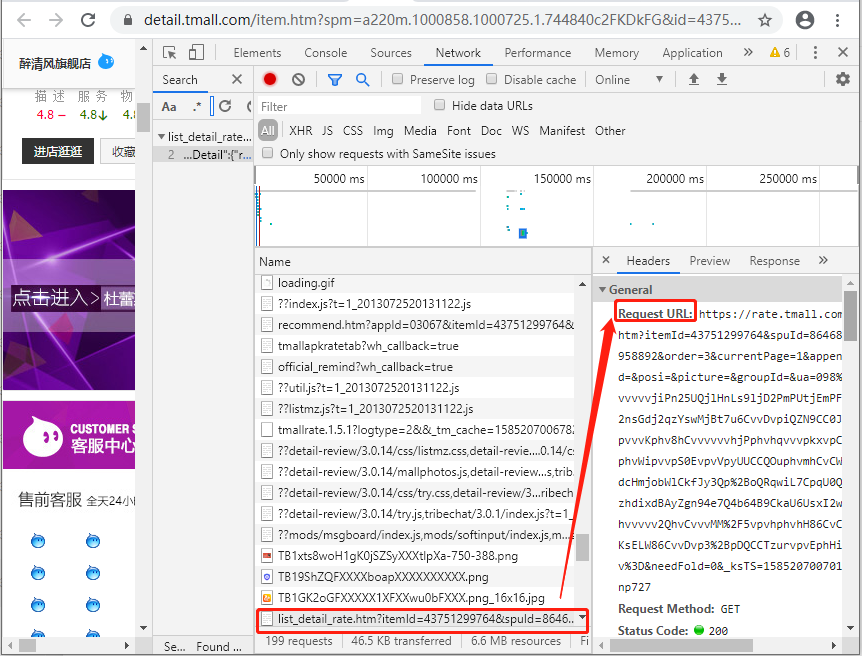
Task: Switch to the Sources tab
Action: (x=390, y=53)
